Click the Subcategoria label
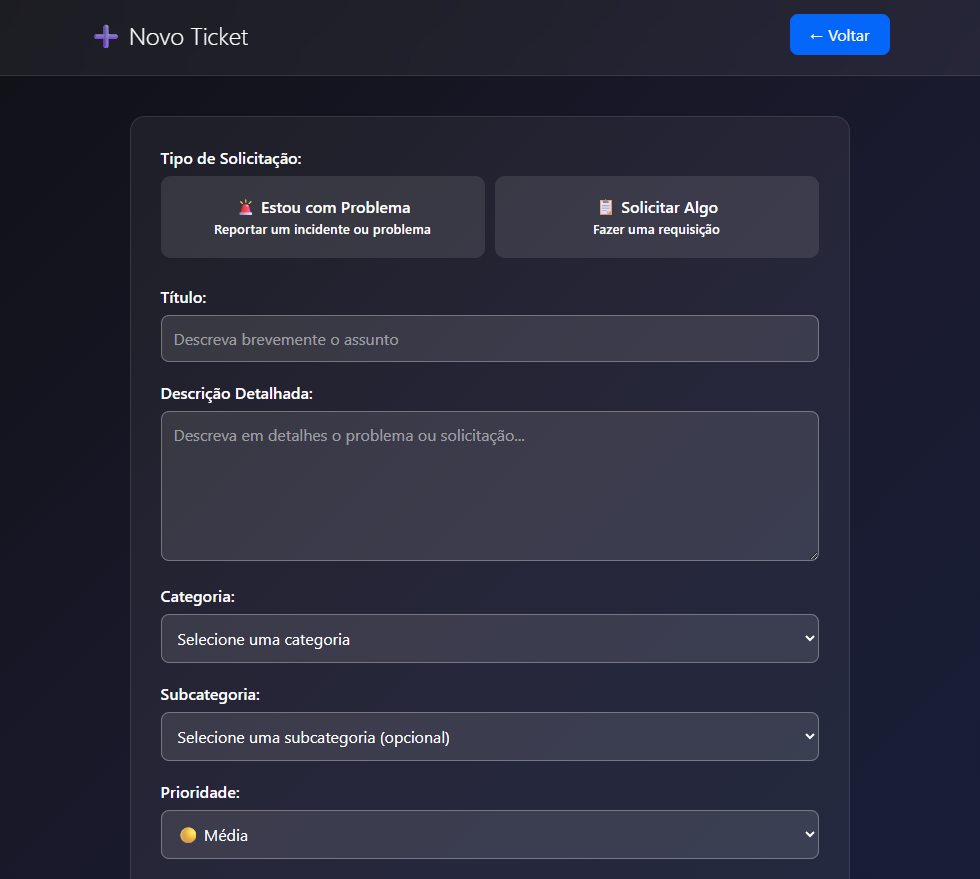Viewport: 980px width, 879px height. [x=210, y=695]
